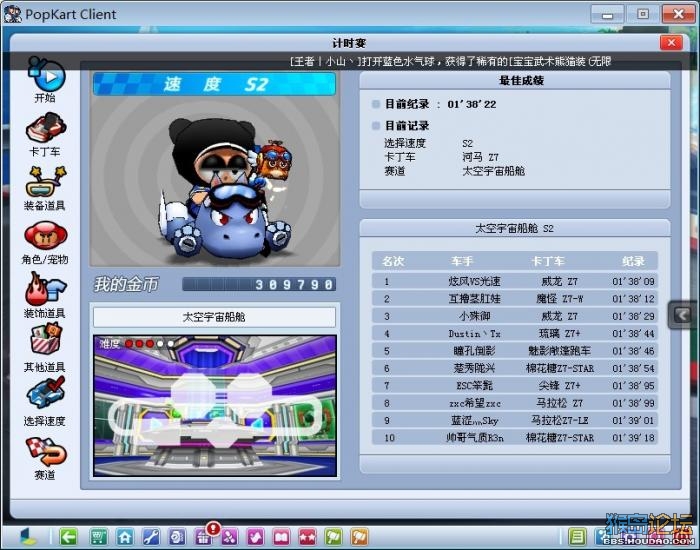Click the 名次 rank column header
Image resolution: width=700 pixels, height=550 pixels.
pos(393,261)
